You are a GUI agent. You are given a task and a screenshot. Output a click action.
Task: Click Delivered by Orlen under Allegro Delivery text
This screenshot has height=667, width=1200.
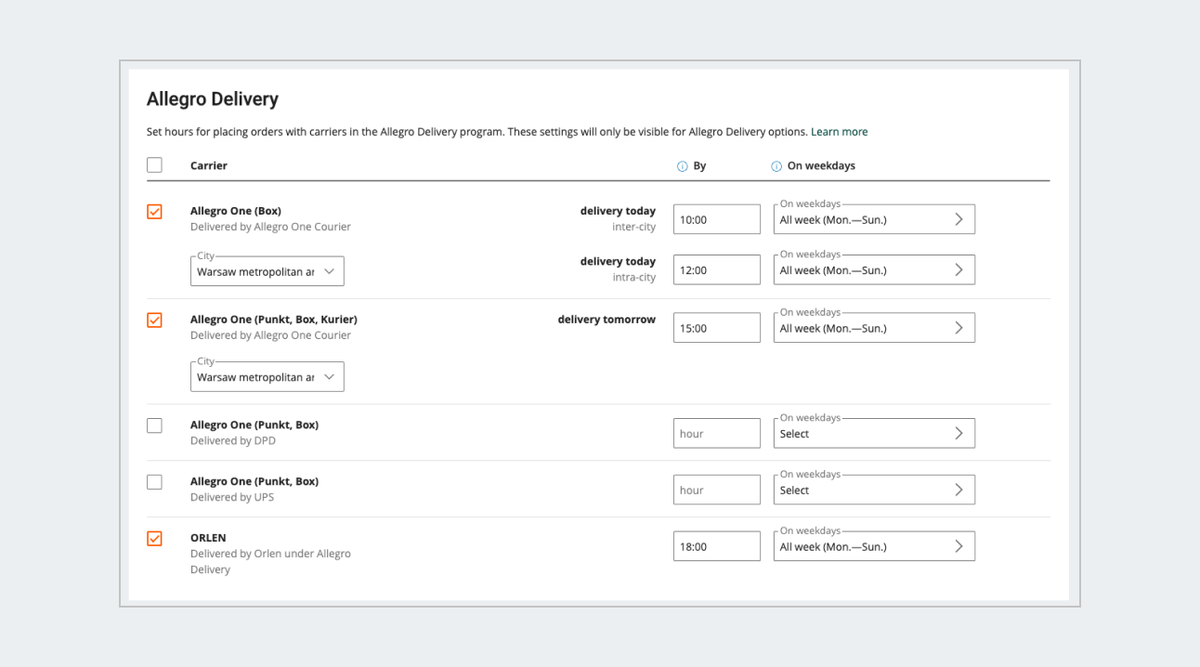270,562
